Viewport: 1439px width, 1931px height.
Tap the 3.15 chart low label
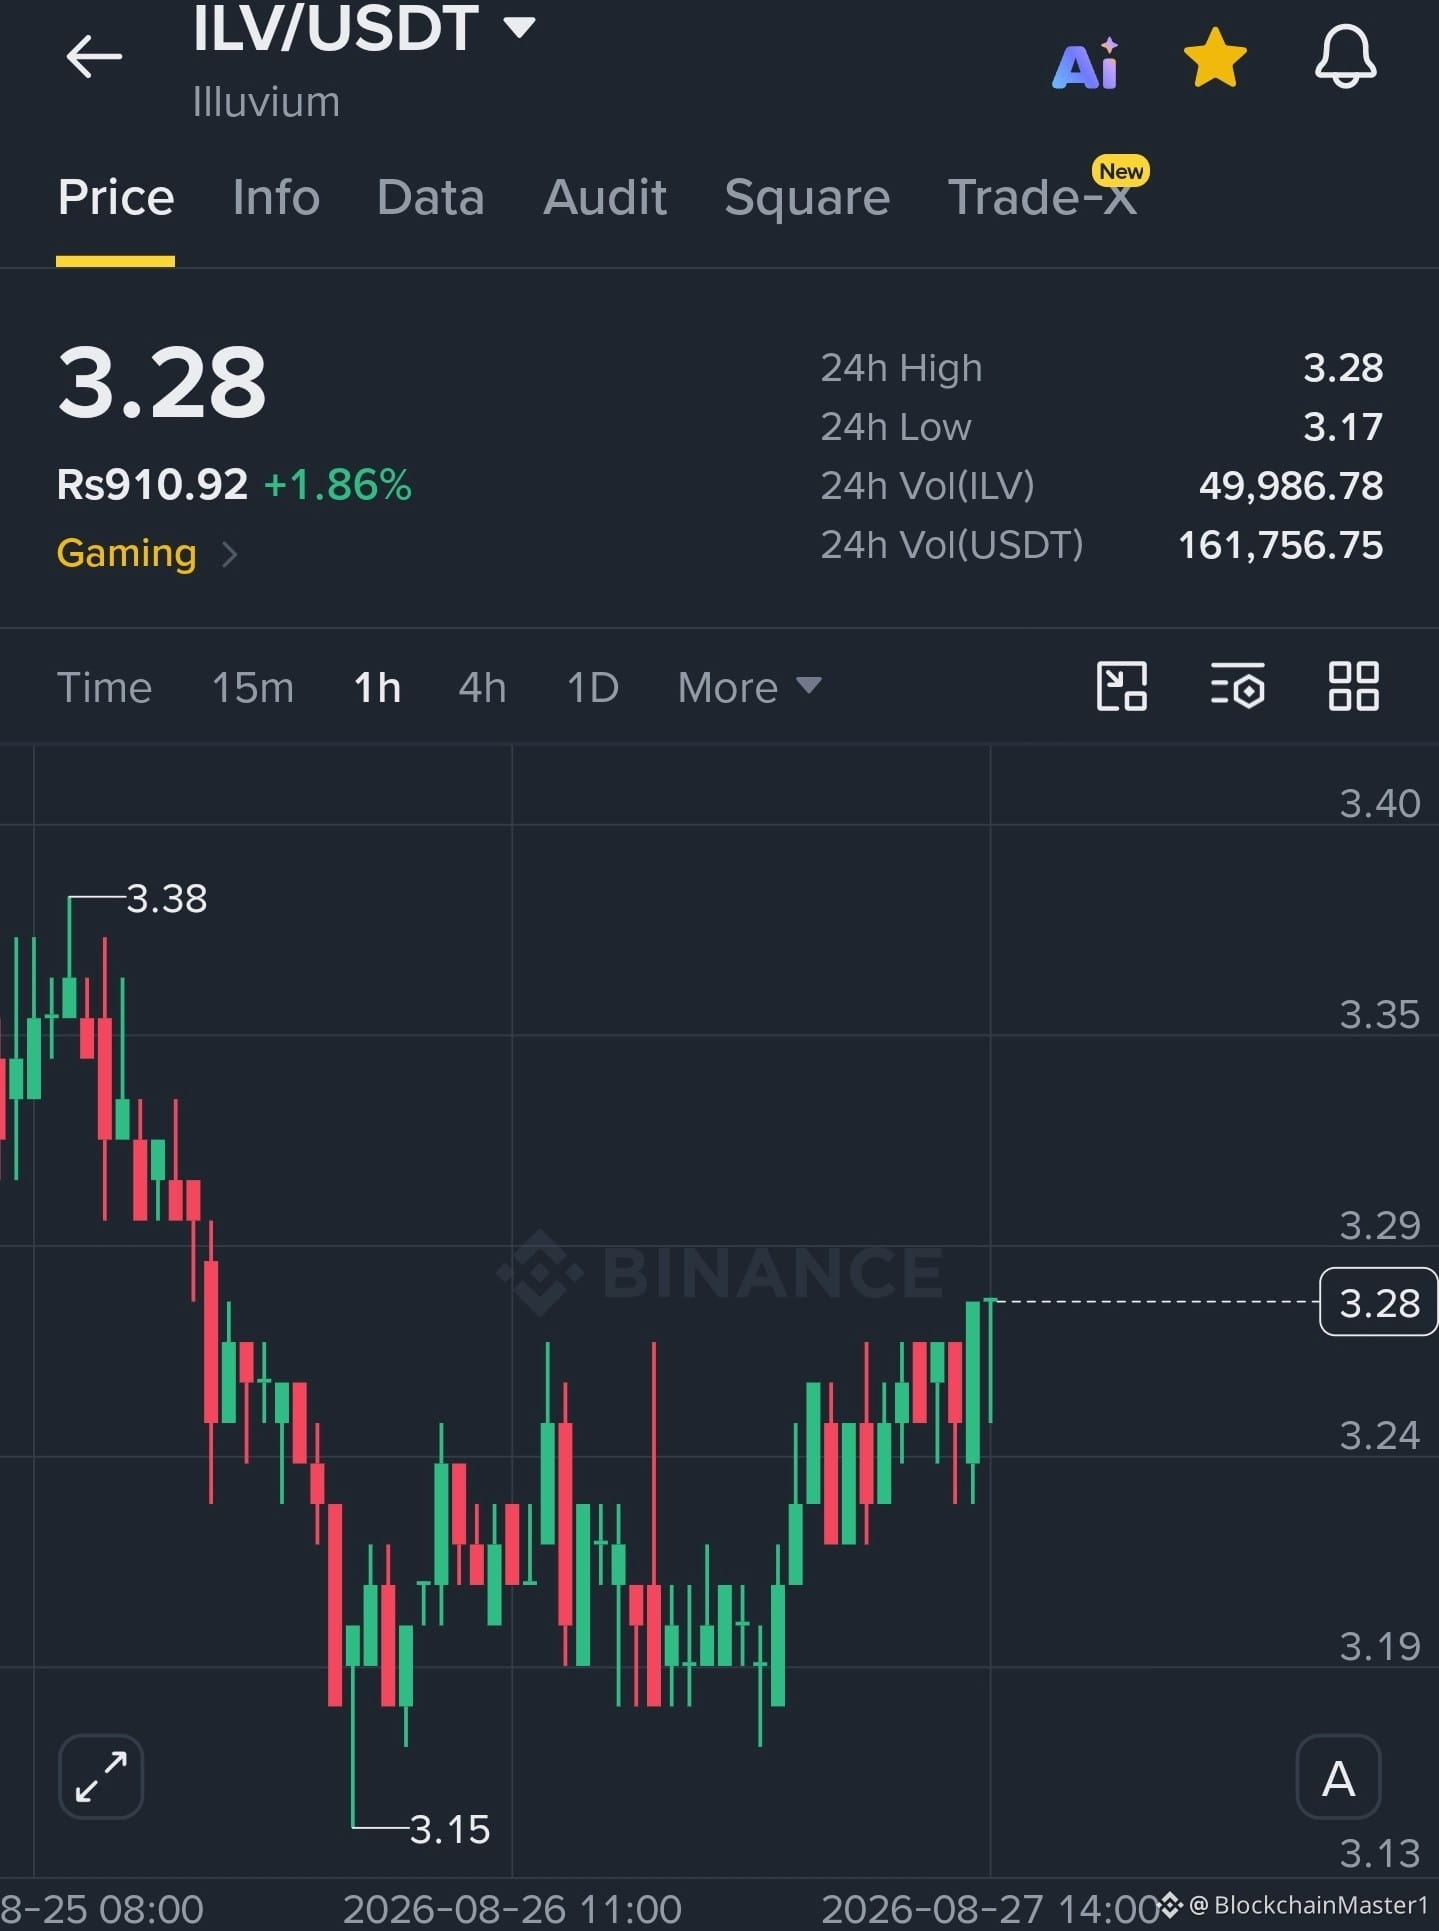point(450,1829)
